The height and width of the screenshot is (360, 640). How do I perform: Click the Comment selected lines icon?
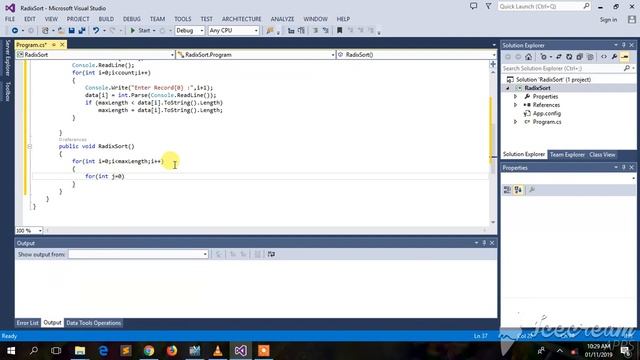point(316,31)
